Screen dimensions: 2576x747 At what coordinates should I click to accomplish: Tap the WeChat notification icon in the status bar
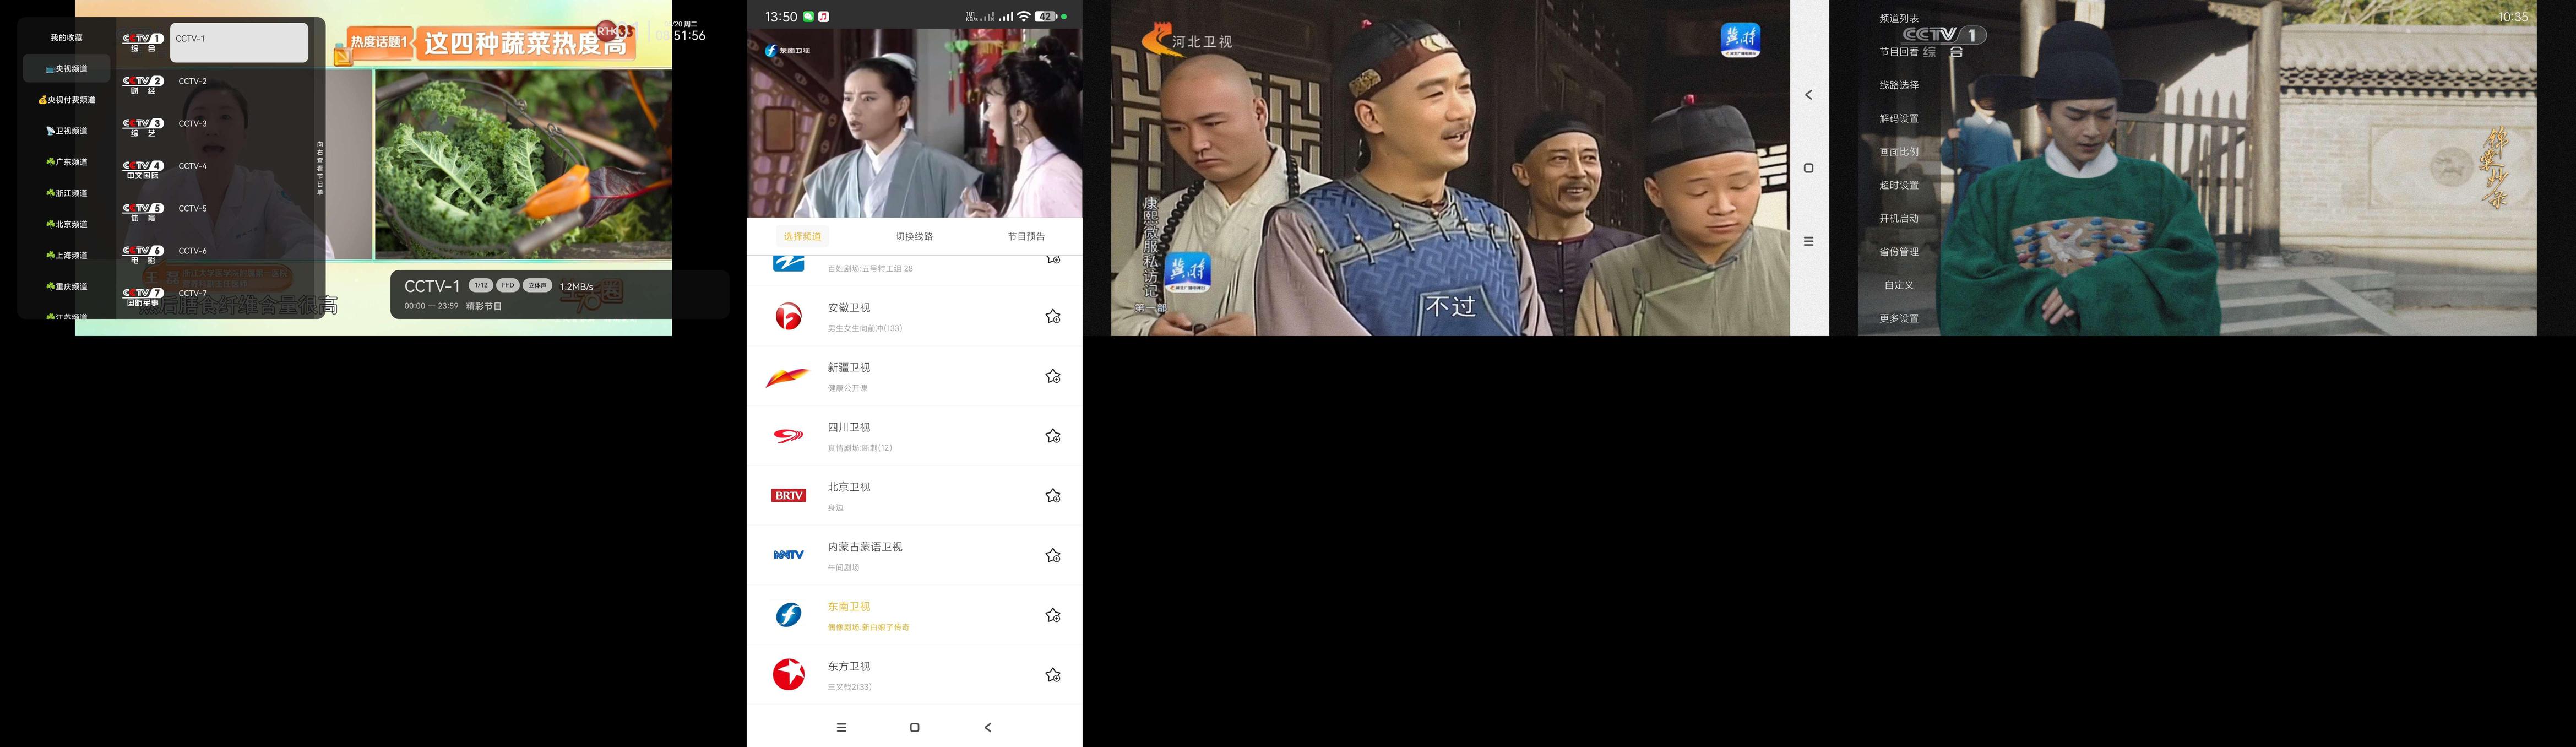click(808, 17)
